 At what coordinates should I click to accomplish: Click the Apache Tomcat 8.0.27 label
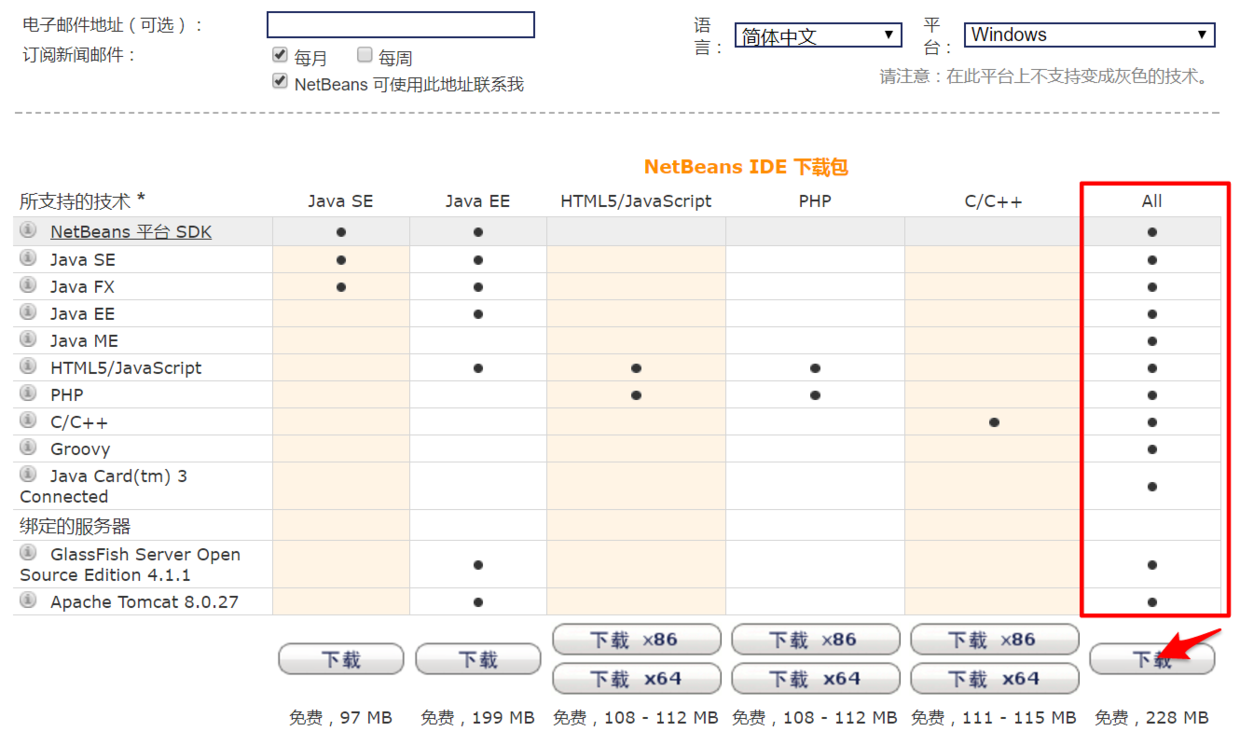coord(144,602)
